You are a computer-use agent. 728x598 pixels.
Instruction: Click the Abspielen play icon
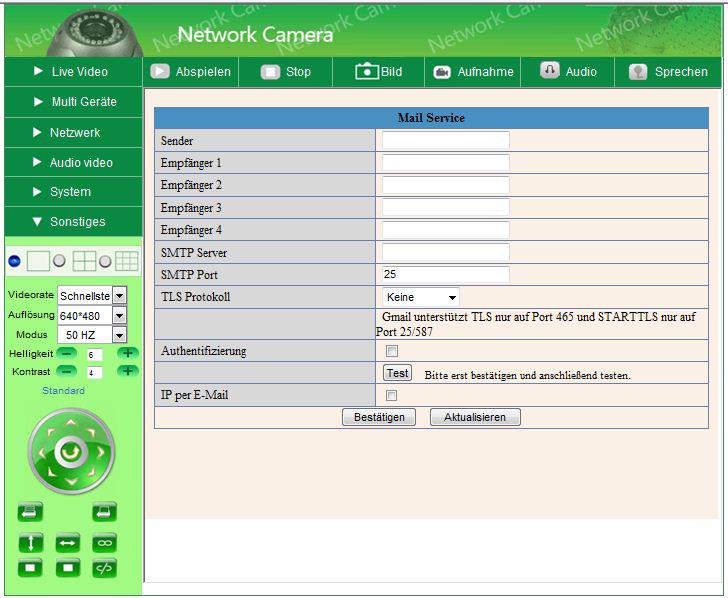coord(160,71)
